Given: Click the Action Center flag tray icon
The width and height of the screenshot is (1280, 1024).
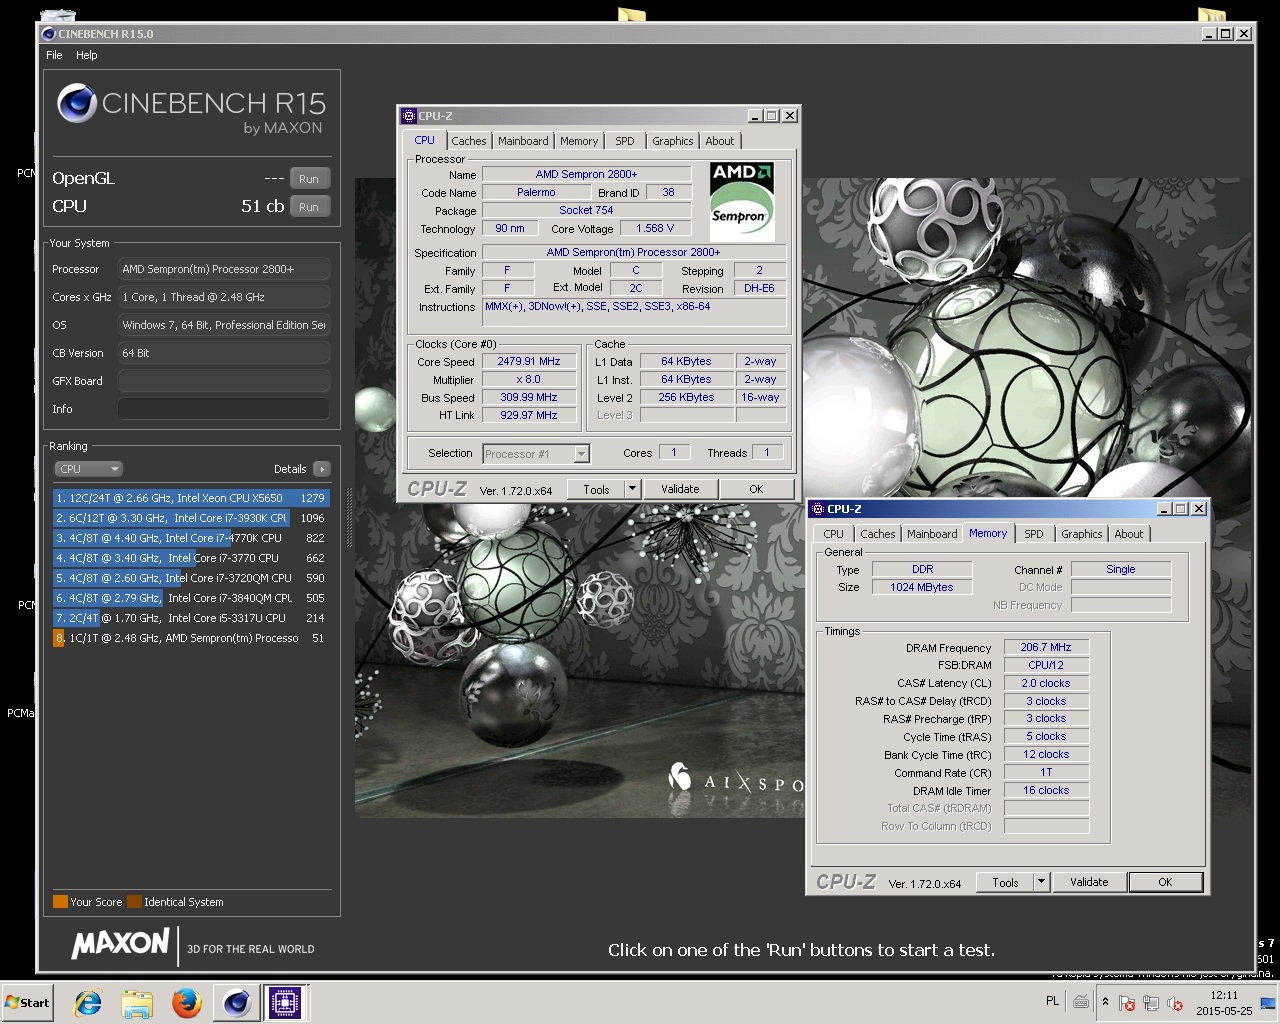Looking at the screenshot, I should coord(1127,1003).
